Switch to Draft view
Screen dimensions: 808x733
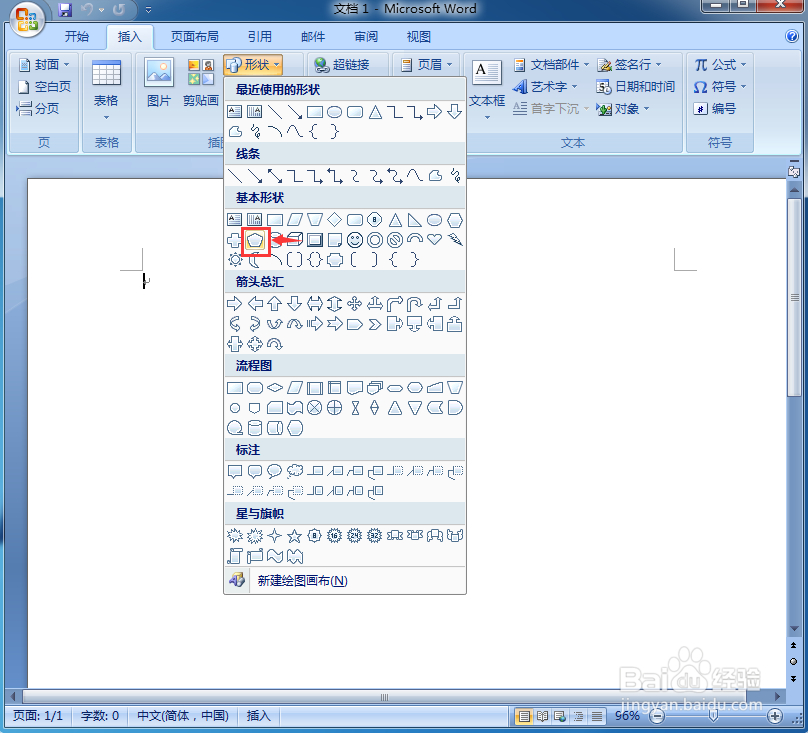597,716
